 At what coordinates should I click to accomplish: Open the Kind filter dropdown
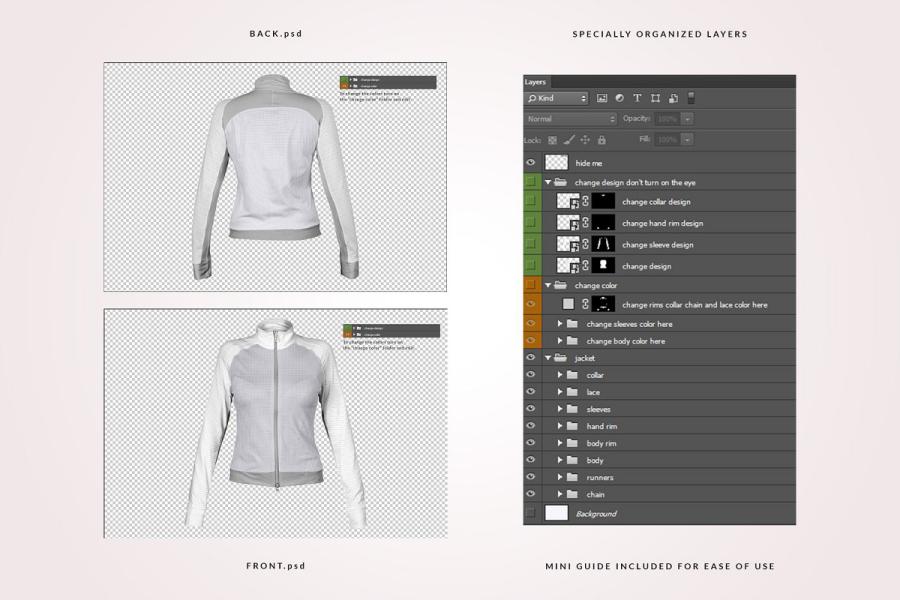click(x=557, y=98)
